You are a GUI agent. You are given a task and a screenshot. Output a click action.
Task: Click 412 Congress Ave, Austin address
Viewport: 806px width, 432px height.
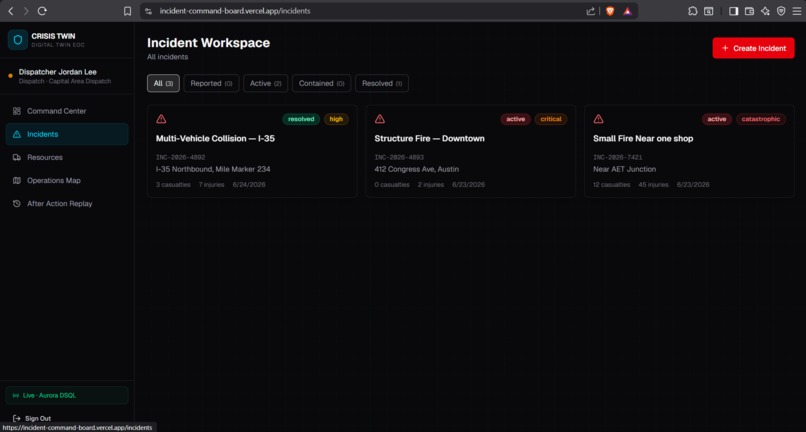click(416, 169)
